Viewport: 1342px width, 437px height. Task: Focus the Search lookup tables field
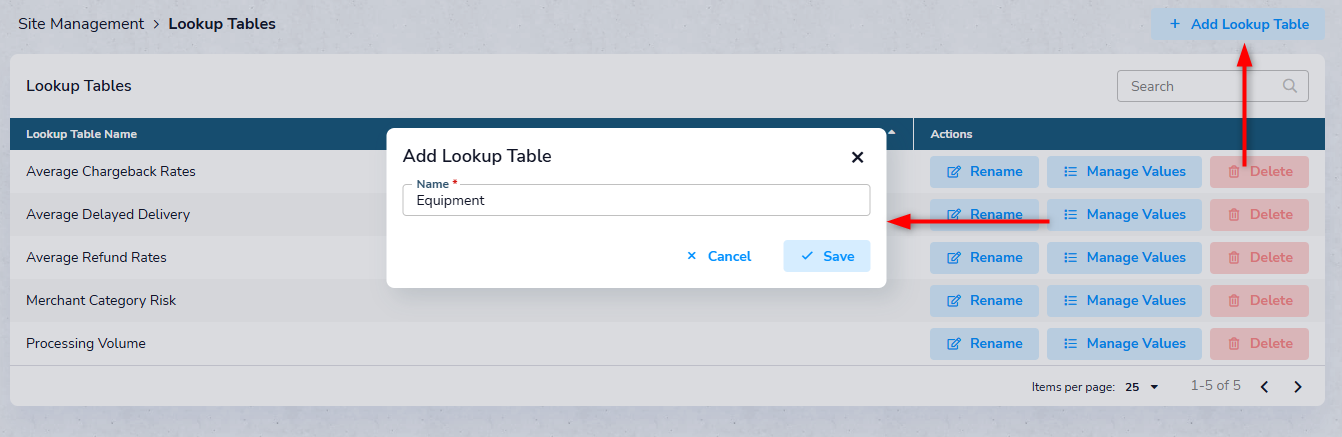pos(1200,86)
